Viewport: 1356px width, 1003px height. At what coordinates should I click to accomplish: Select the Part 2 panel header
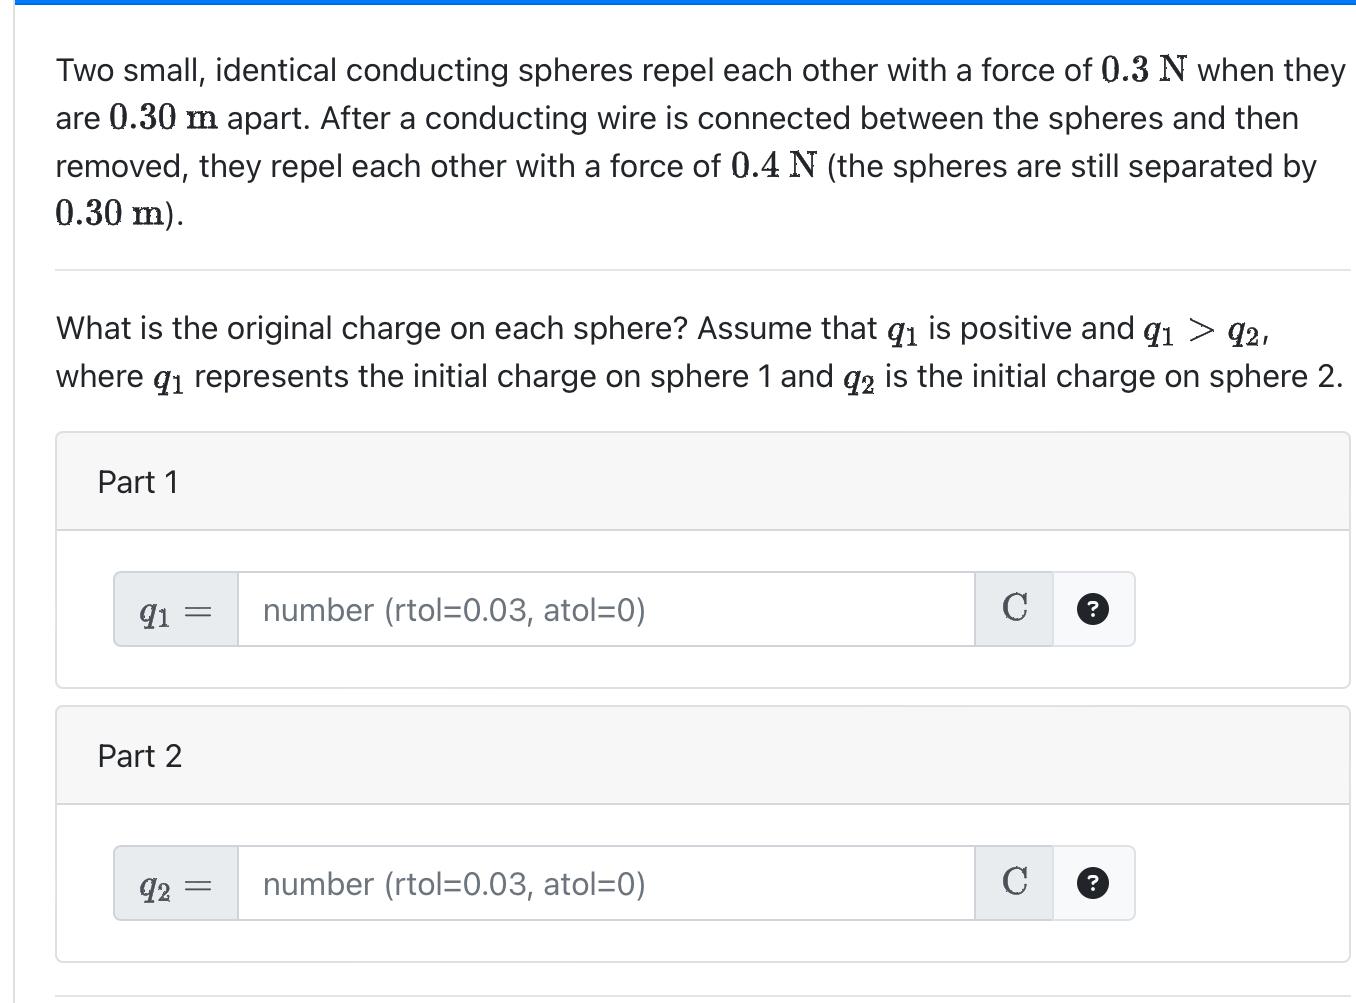click(140, 756)
